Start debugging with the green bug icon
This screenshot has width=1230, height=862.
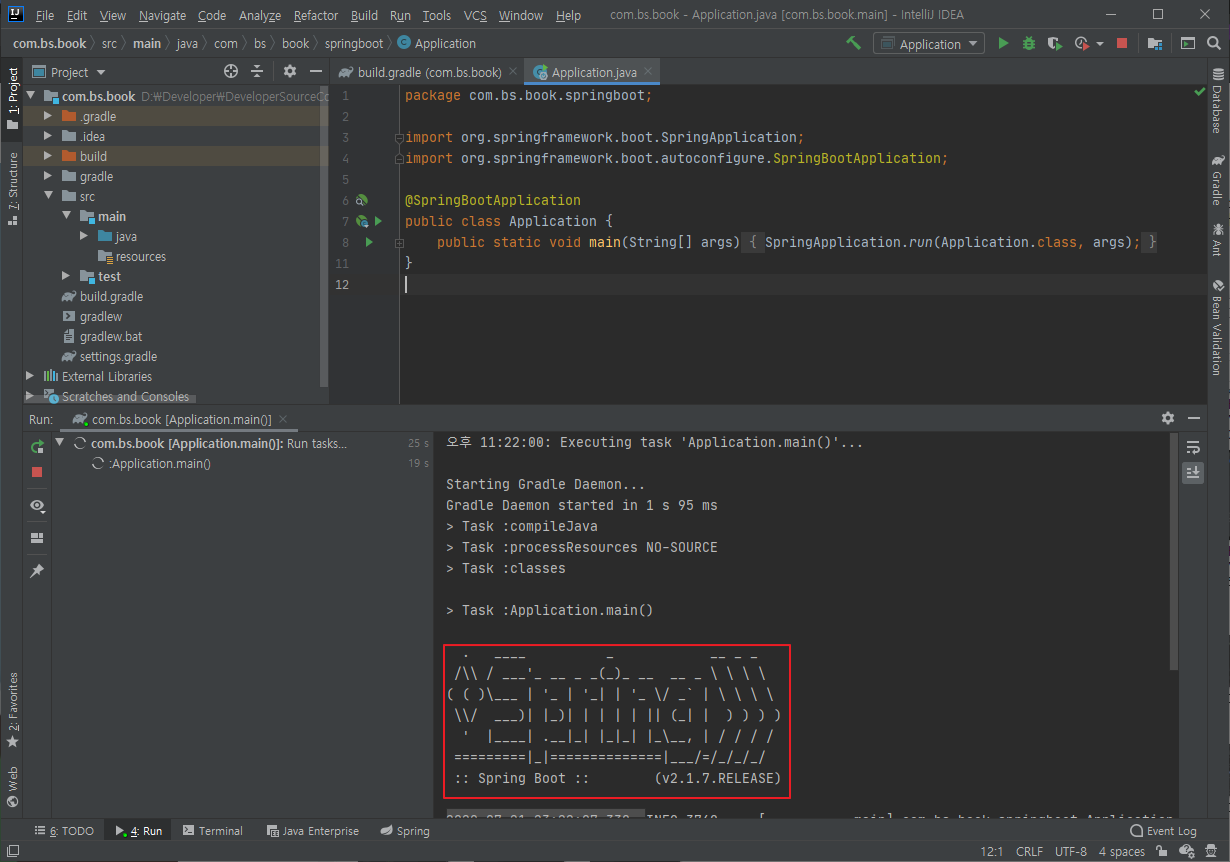pyautogui.click(x=1029, y=43)
